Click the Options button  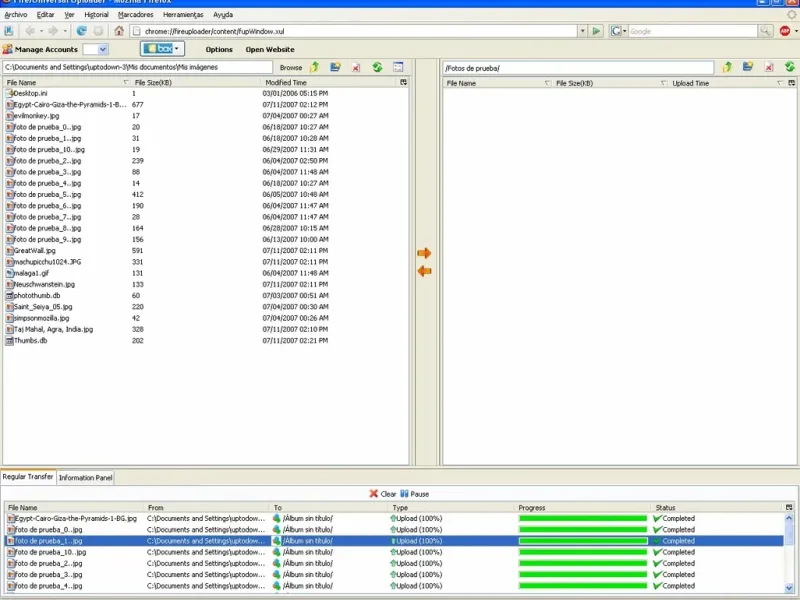[219, 49]
